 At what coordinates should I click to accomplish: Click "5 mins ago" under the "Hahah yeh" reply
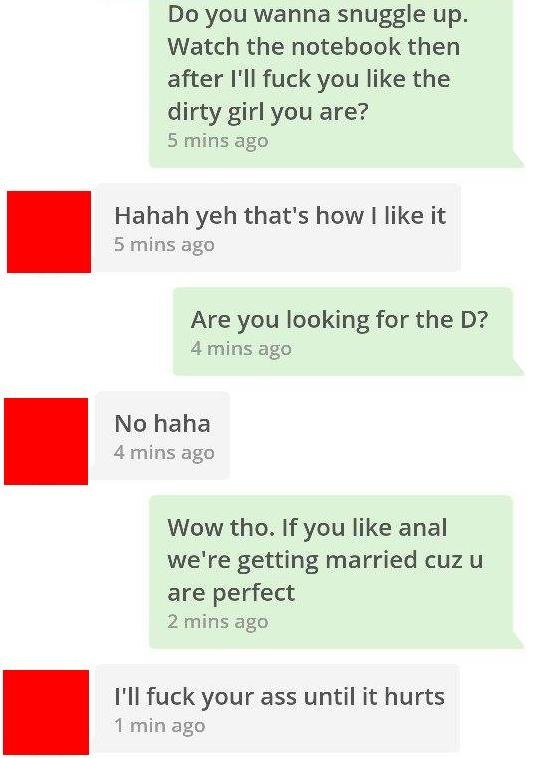click(x=164, y=245)
